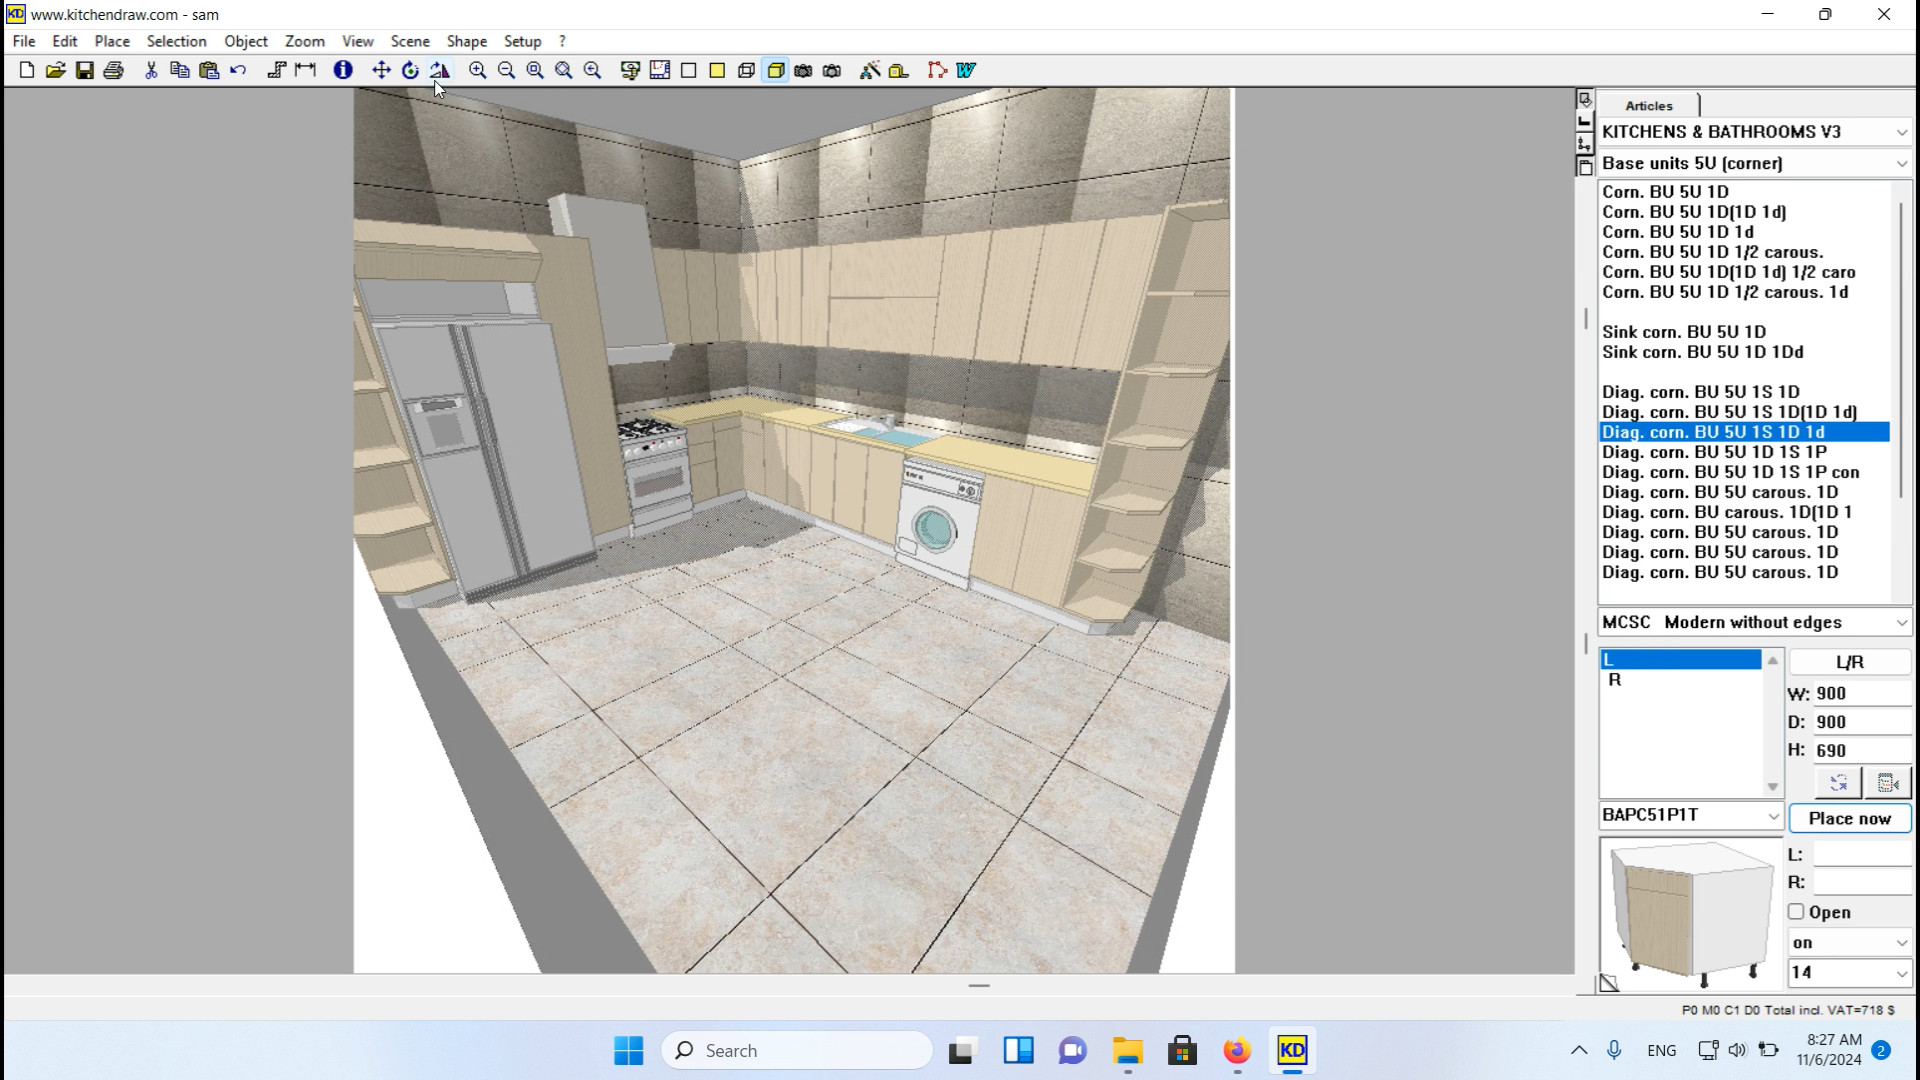
Task: Open the Base units 5U (corner) dropdown
Action: 1900,163
